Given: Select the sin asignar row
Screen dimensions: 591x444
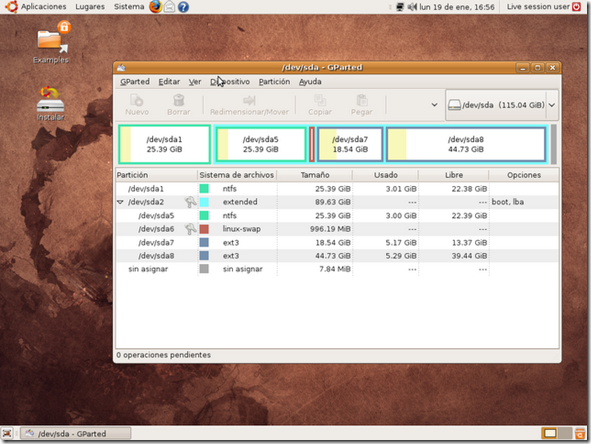Looking at the screenshot, I should [x=337, y=269].
